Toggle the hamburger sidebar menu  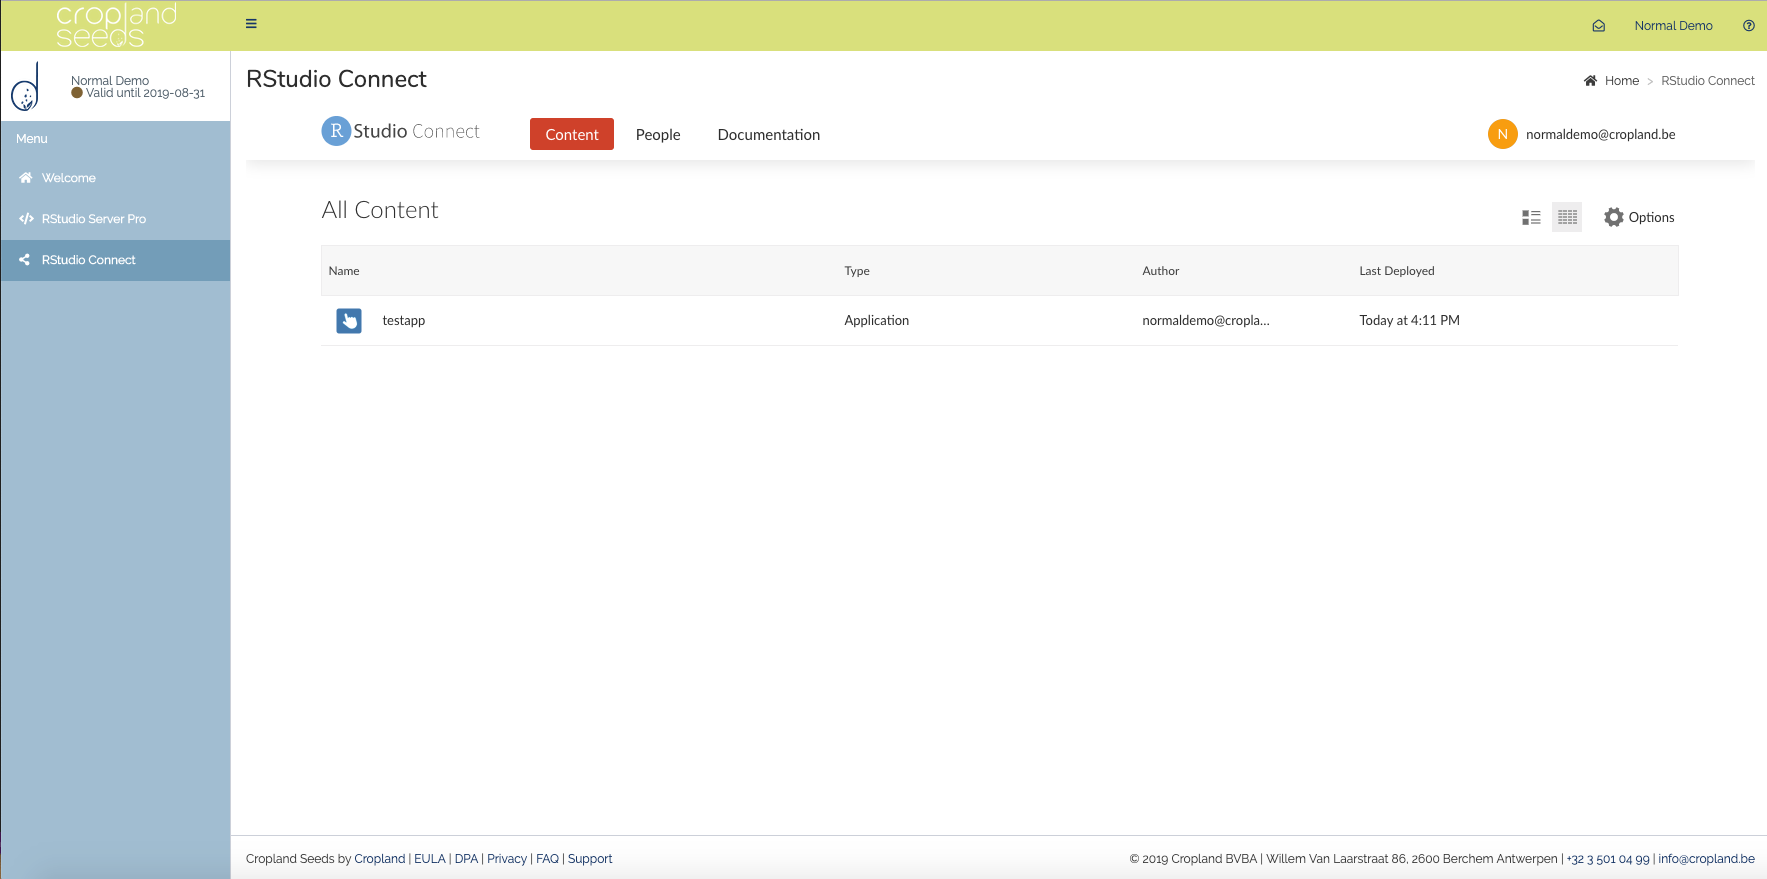[251, 24]
